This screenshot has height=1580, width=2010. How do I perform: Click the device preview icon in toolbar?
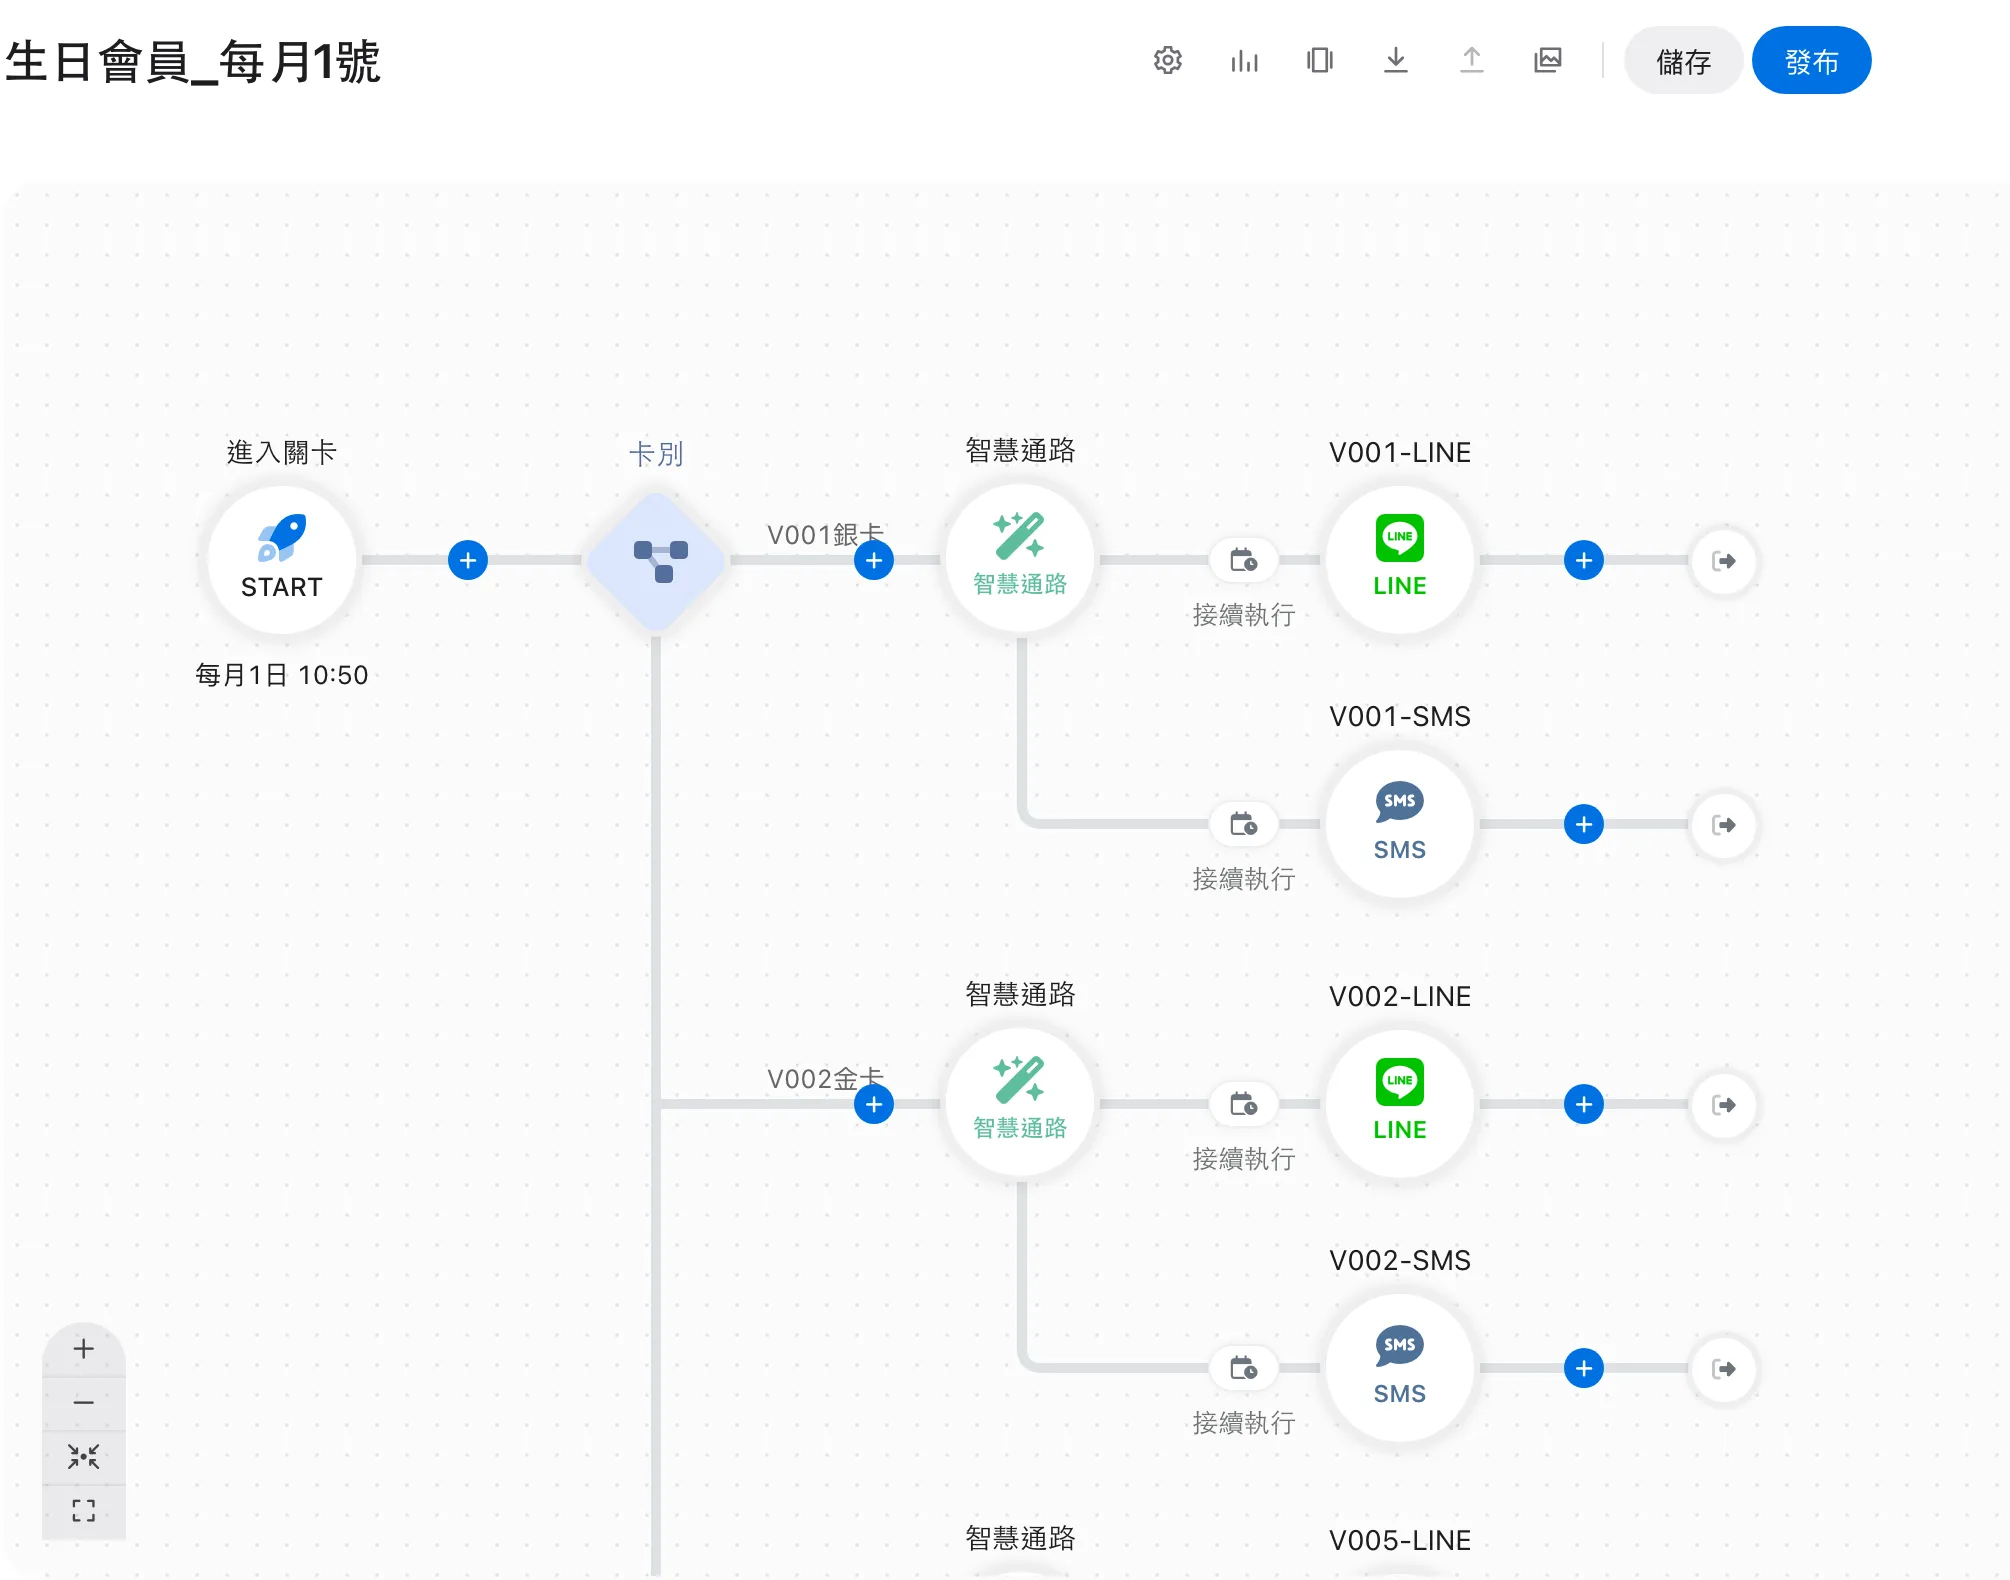[x=1320, y=61]
